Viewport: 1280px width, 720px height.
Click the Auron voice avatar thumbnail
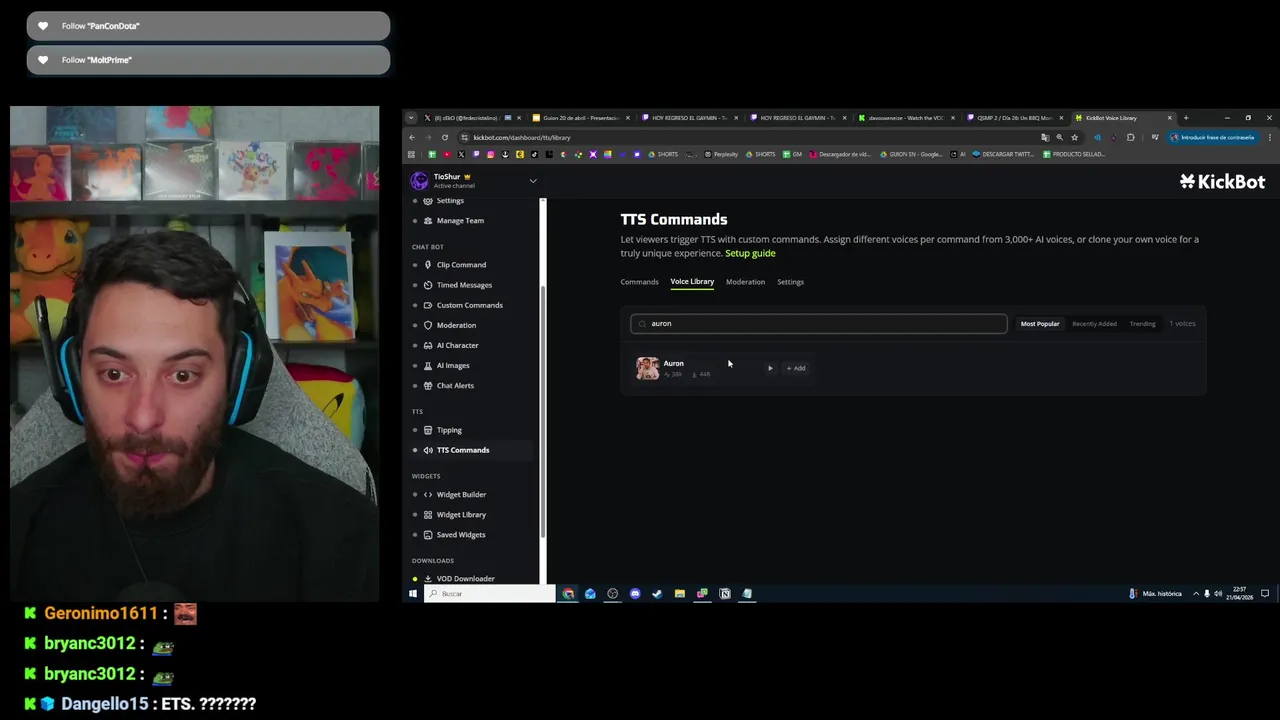[647, 368]
